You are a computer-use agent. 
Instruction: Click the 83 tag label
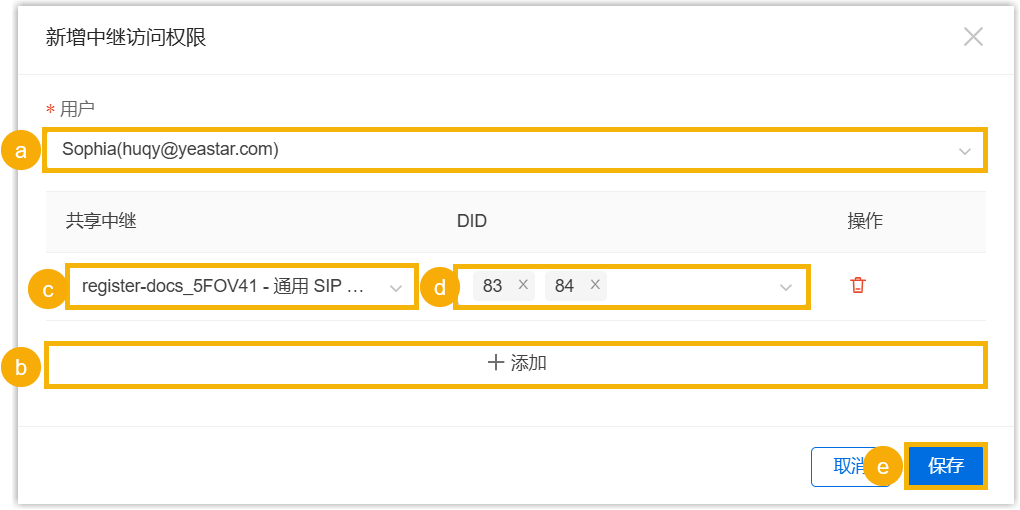point(492,286)
